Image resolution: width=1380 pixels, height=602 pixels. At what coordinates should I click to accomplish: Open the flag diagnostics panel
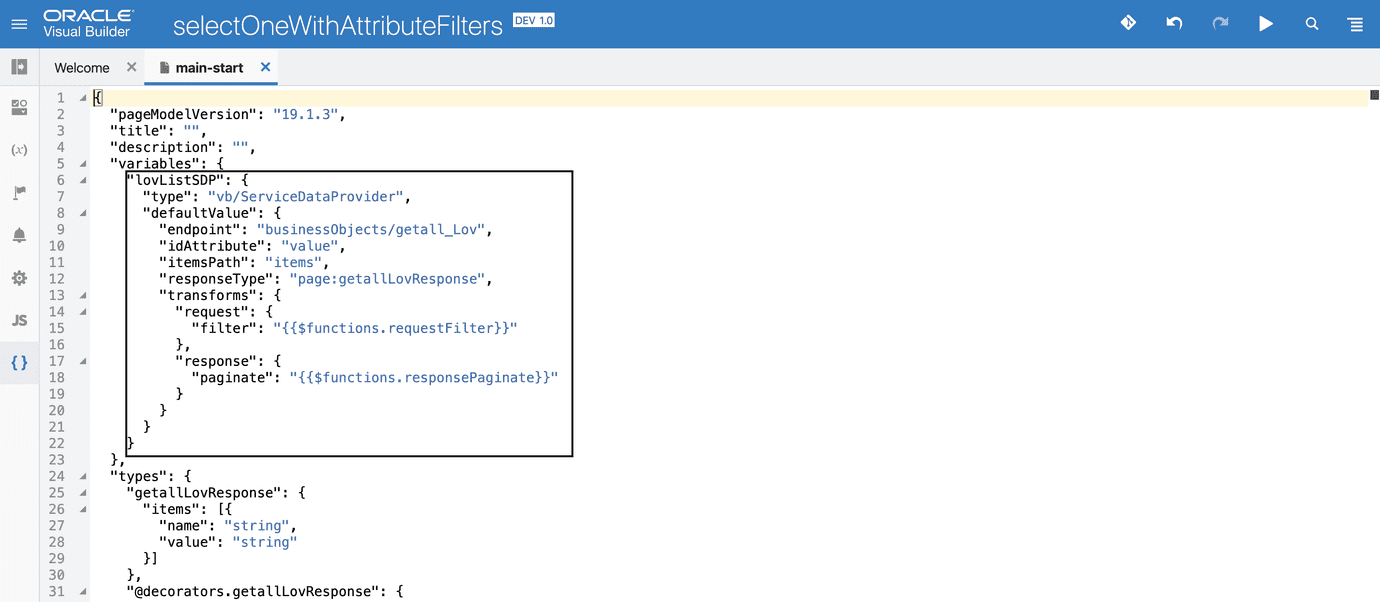(x=18, y=193)
